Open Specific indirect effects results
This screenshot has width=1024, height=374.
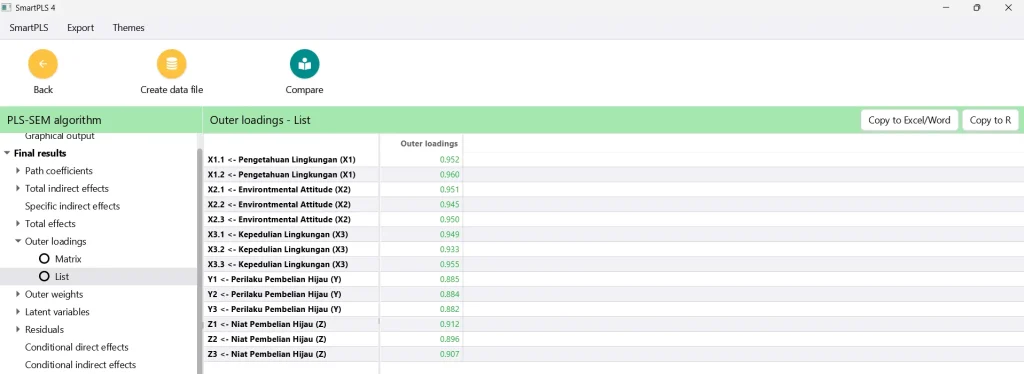tap(72, 206)
